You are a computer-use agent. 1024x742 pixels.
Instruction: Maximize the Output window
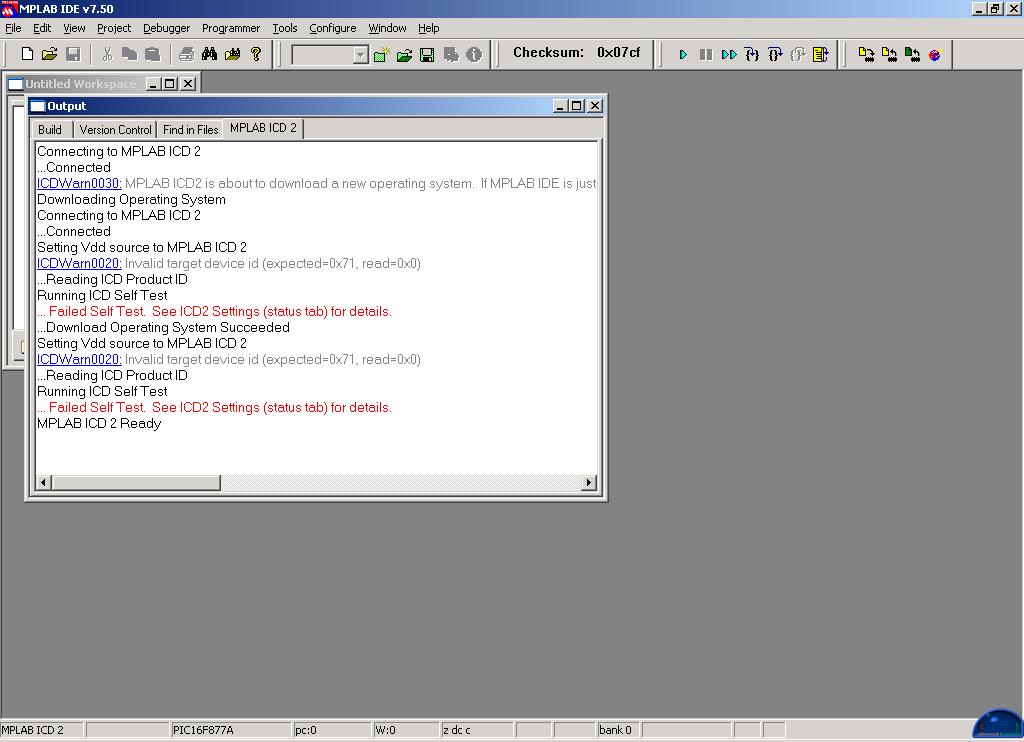[577, 106]
